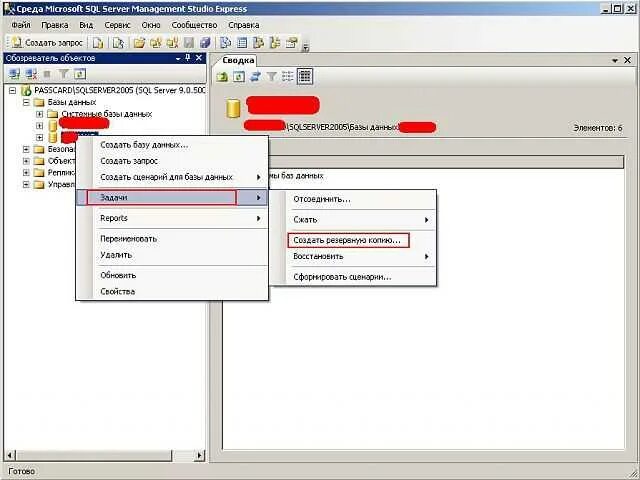This screenshot has height=480, width=640.
Task: Choose Создать запрос in context menu
Action: click(x=173, y=161)
